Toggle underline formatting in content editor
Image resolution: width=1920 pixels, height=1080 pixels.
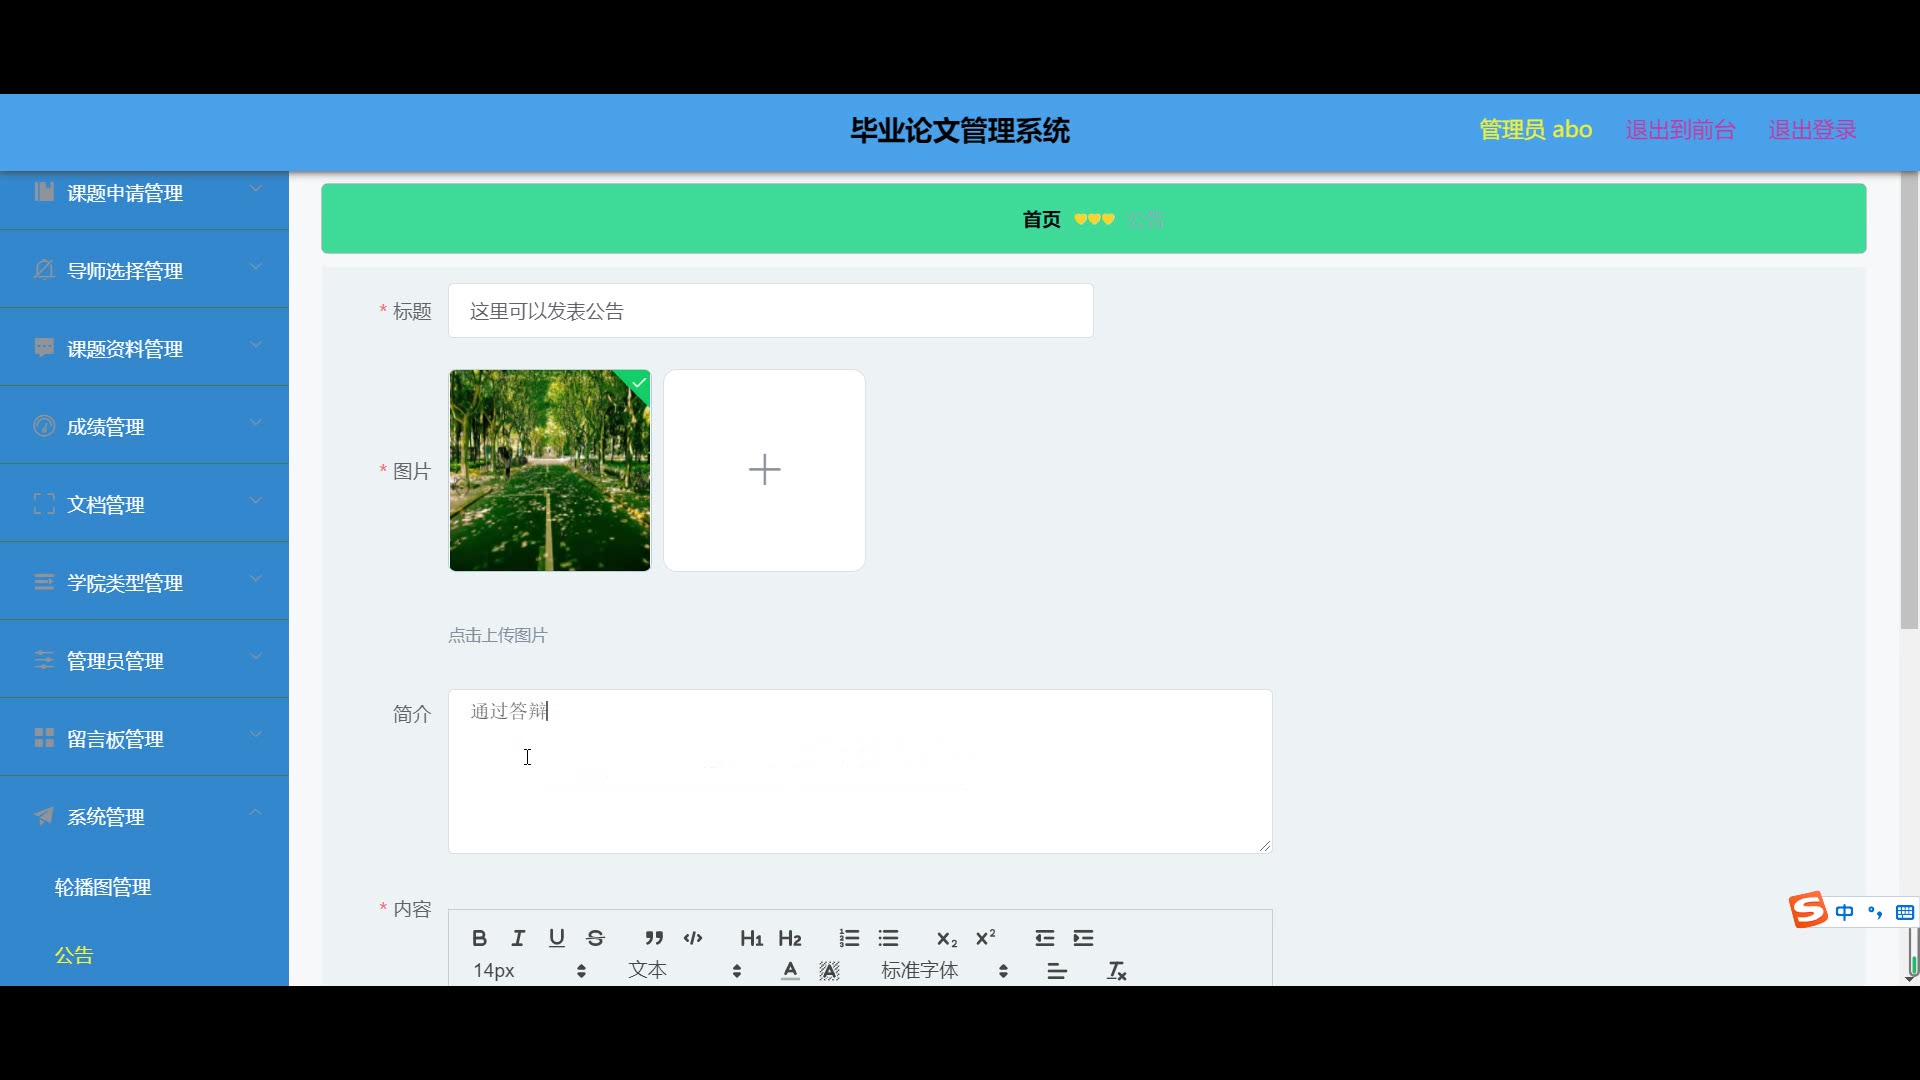557,938
